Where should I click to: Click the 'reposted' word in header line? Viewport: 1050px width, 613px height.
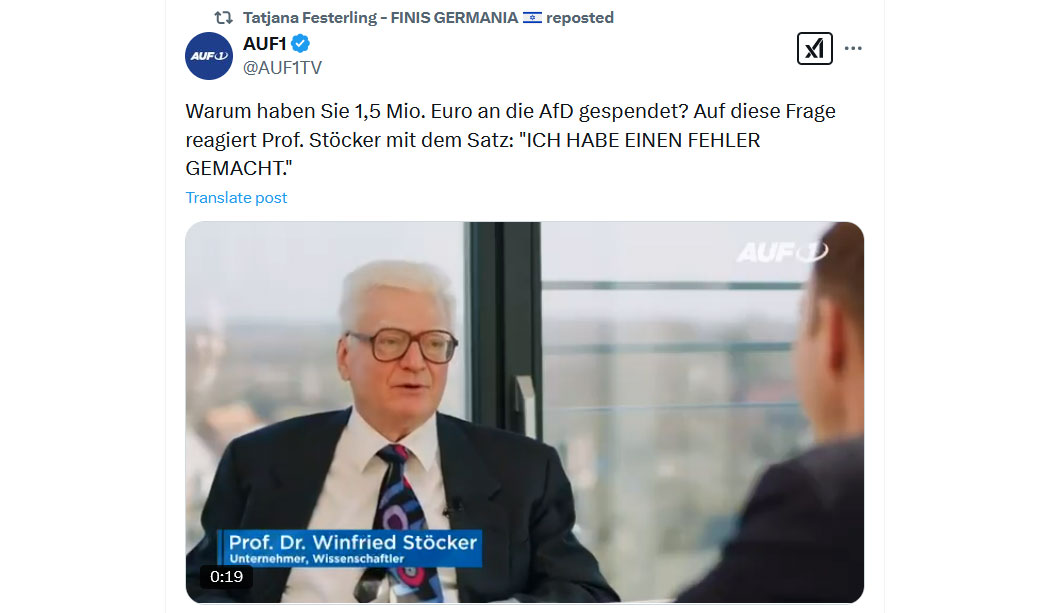[580, 17]
